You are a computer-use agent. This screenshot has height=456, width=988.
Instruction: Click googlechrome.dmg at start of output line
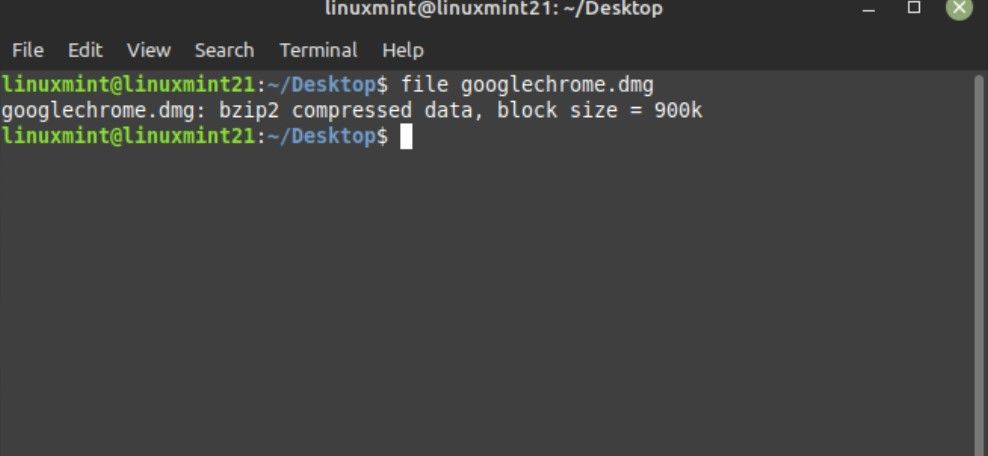(x=98, y=110)
